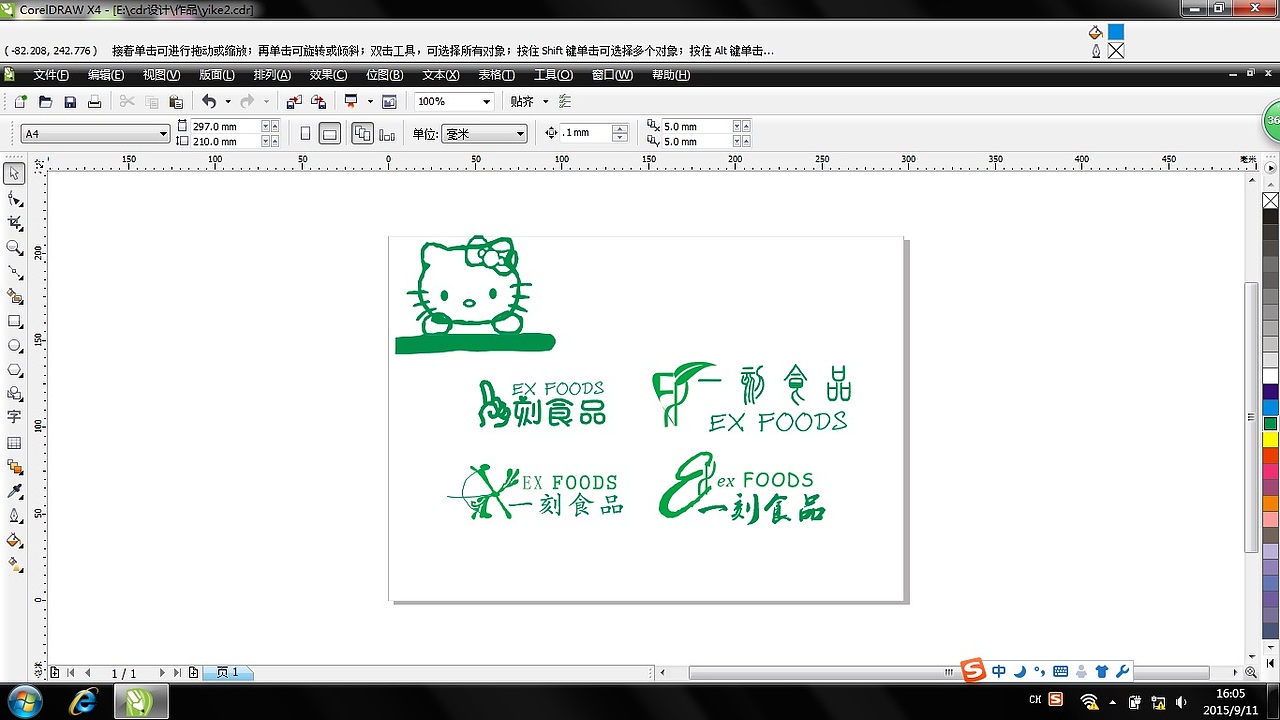Viewport: 1280px width, 720px height.
Task: Select the Rectangle tool
Action: click(14, 321)
